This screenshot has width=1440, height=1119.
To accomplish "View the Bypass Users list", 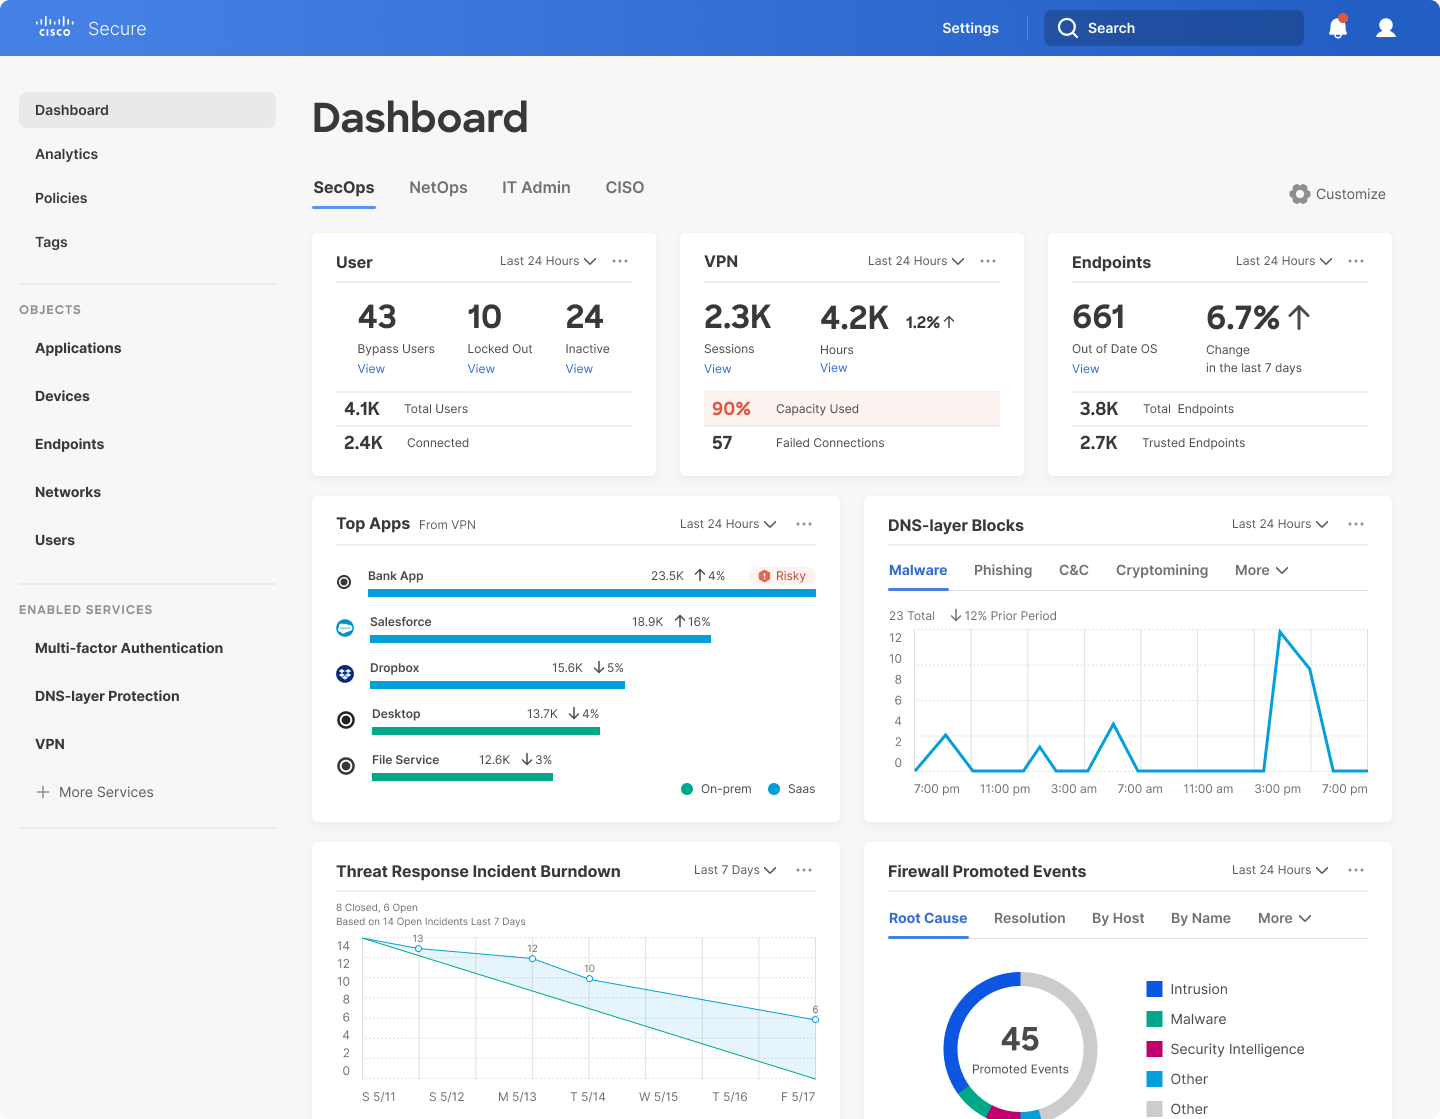I will pos(371,369).
